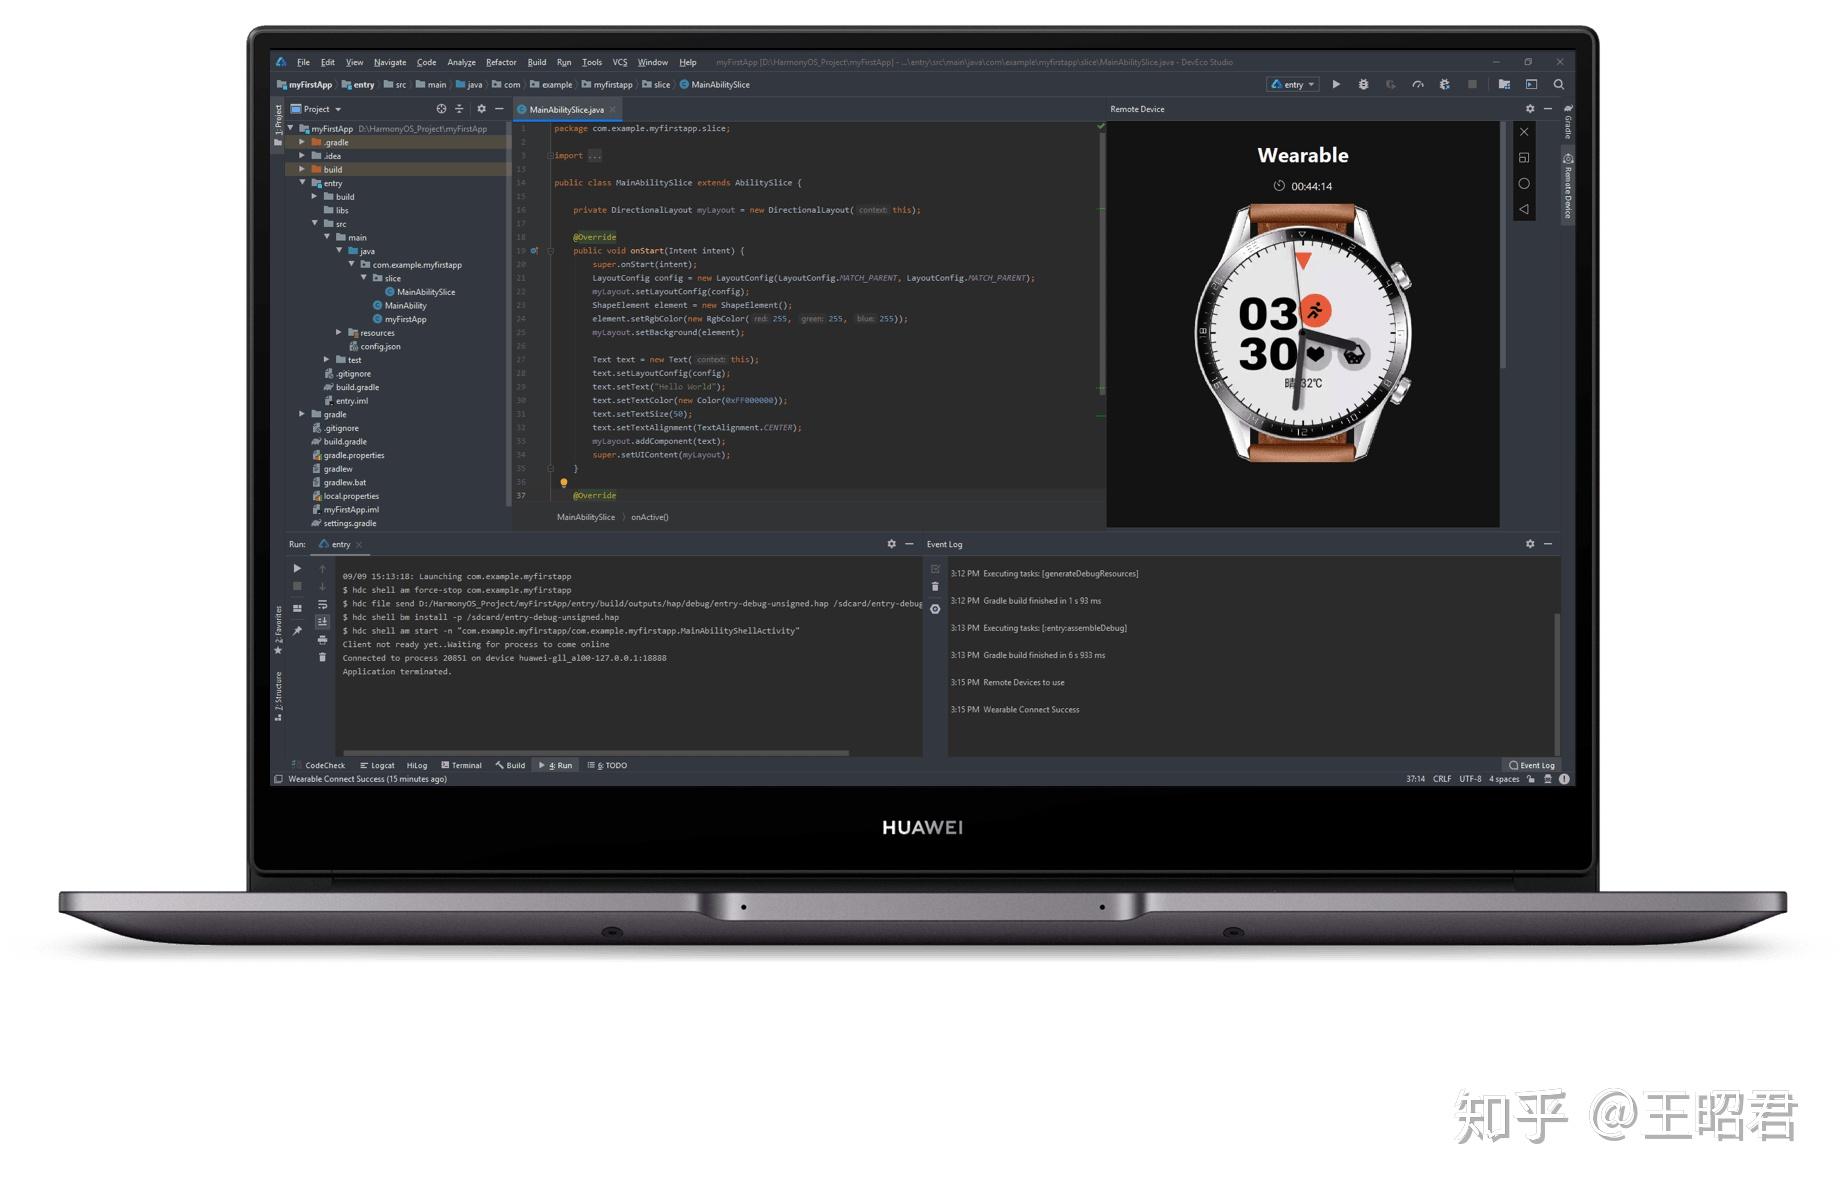Close the wearable emulator with the X icon
1846x1192 pixels.
point(1524,132)
